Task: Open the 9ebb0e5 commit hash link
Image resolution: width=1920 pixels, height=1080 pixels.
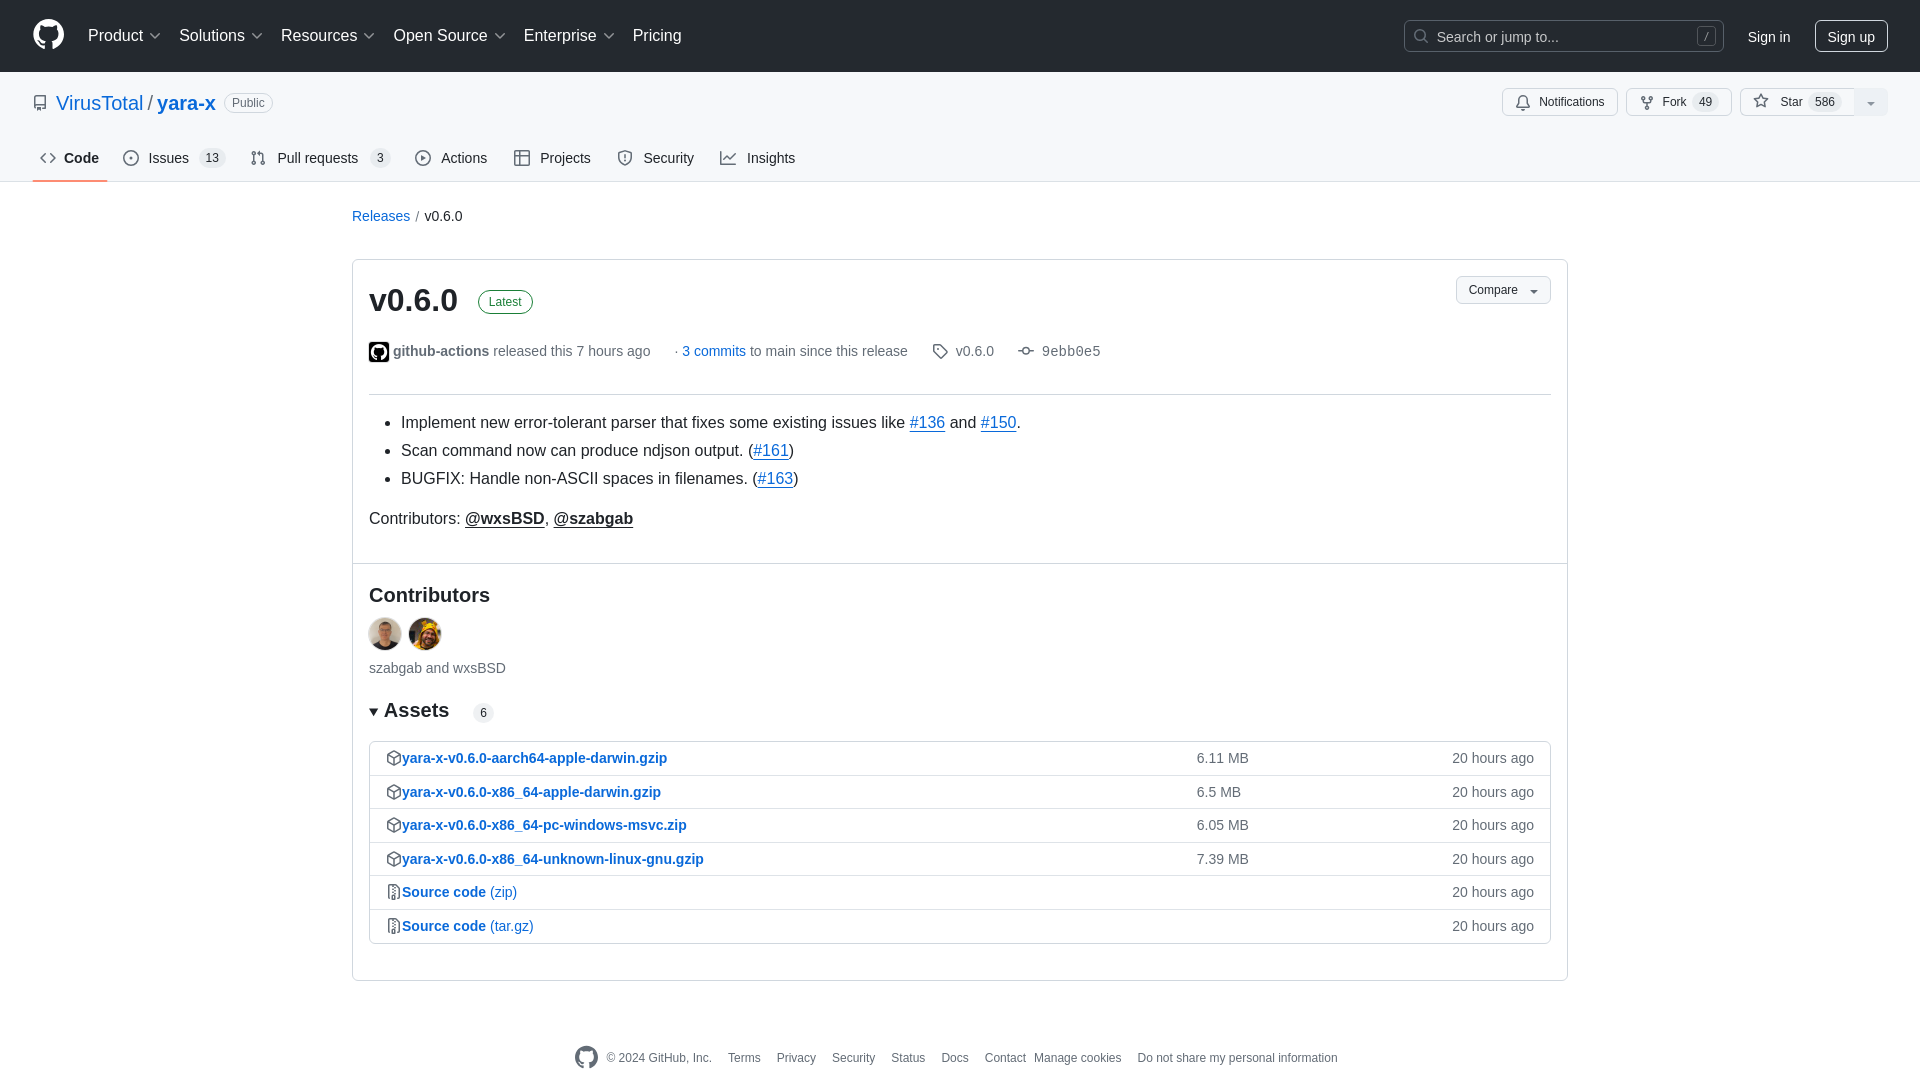Action: click(1071, 352)
